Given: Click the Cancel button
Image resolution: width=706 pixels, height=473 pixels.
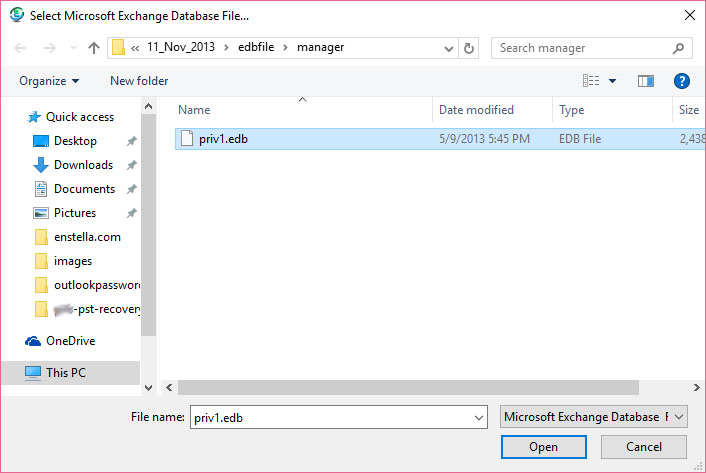Looking at the screenshot, I should coord(644,447).
